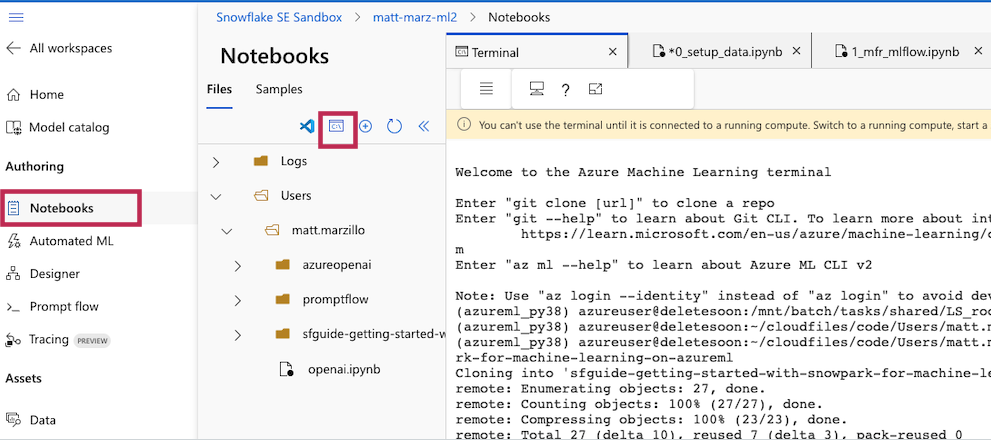Open the VS Code icon in Files toolbar

(x=307, y=127)
